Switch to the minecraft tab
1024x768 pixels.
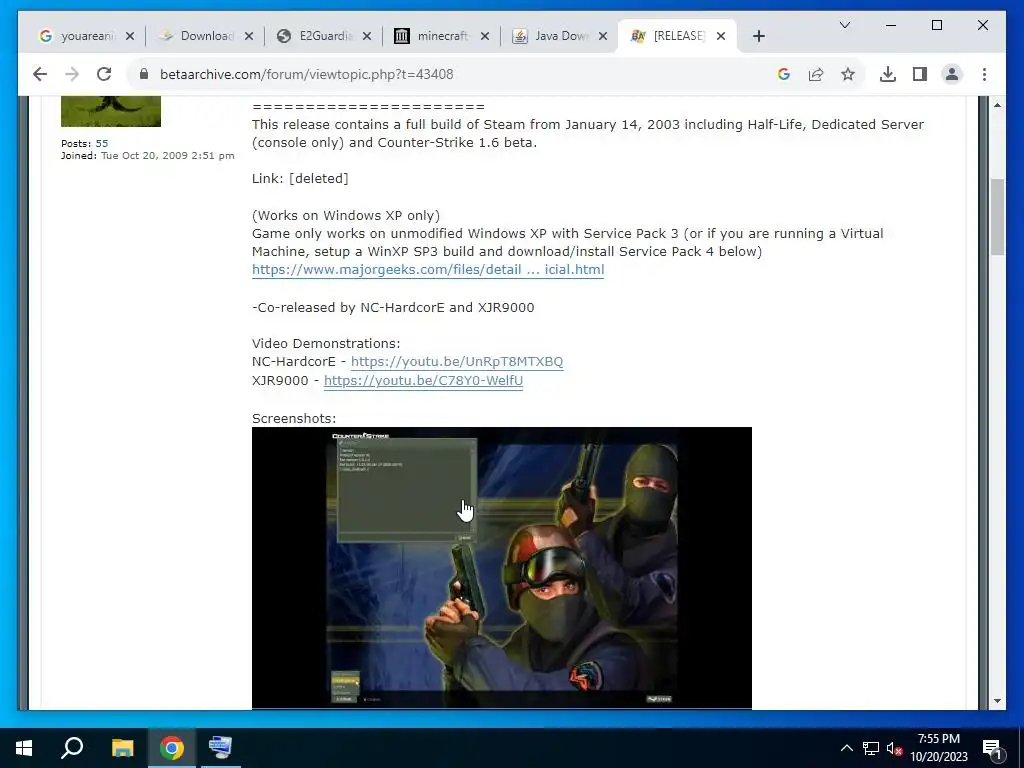[434, 36]
